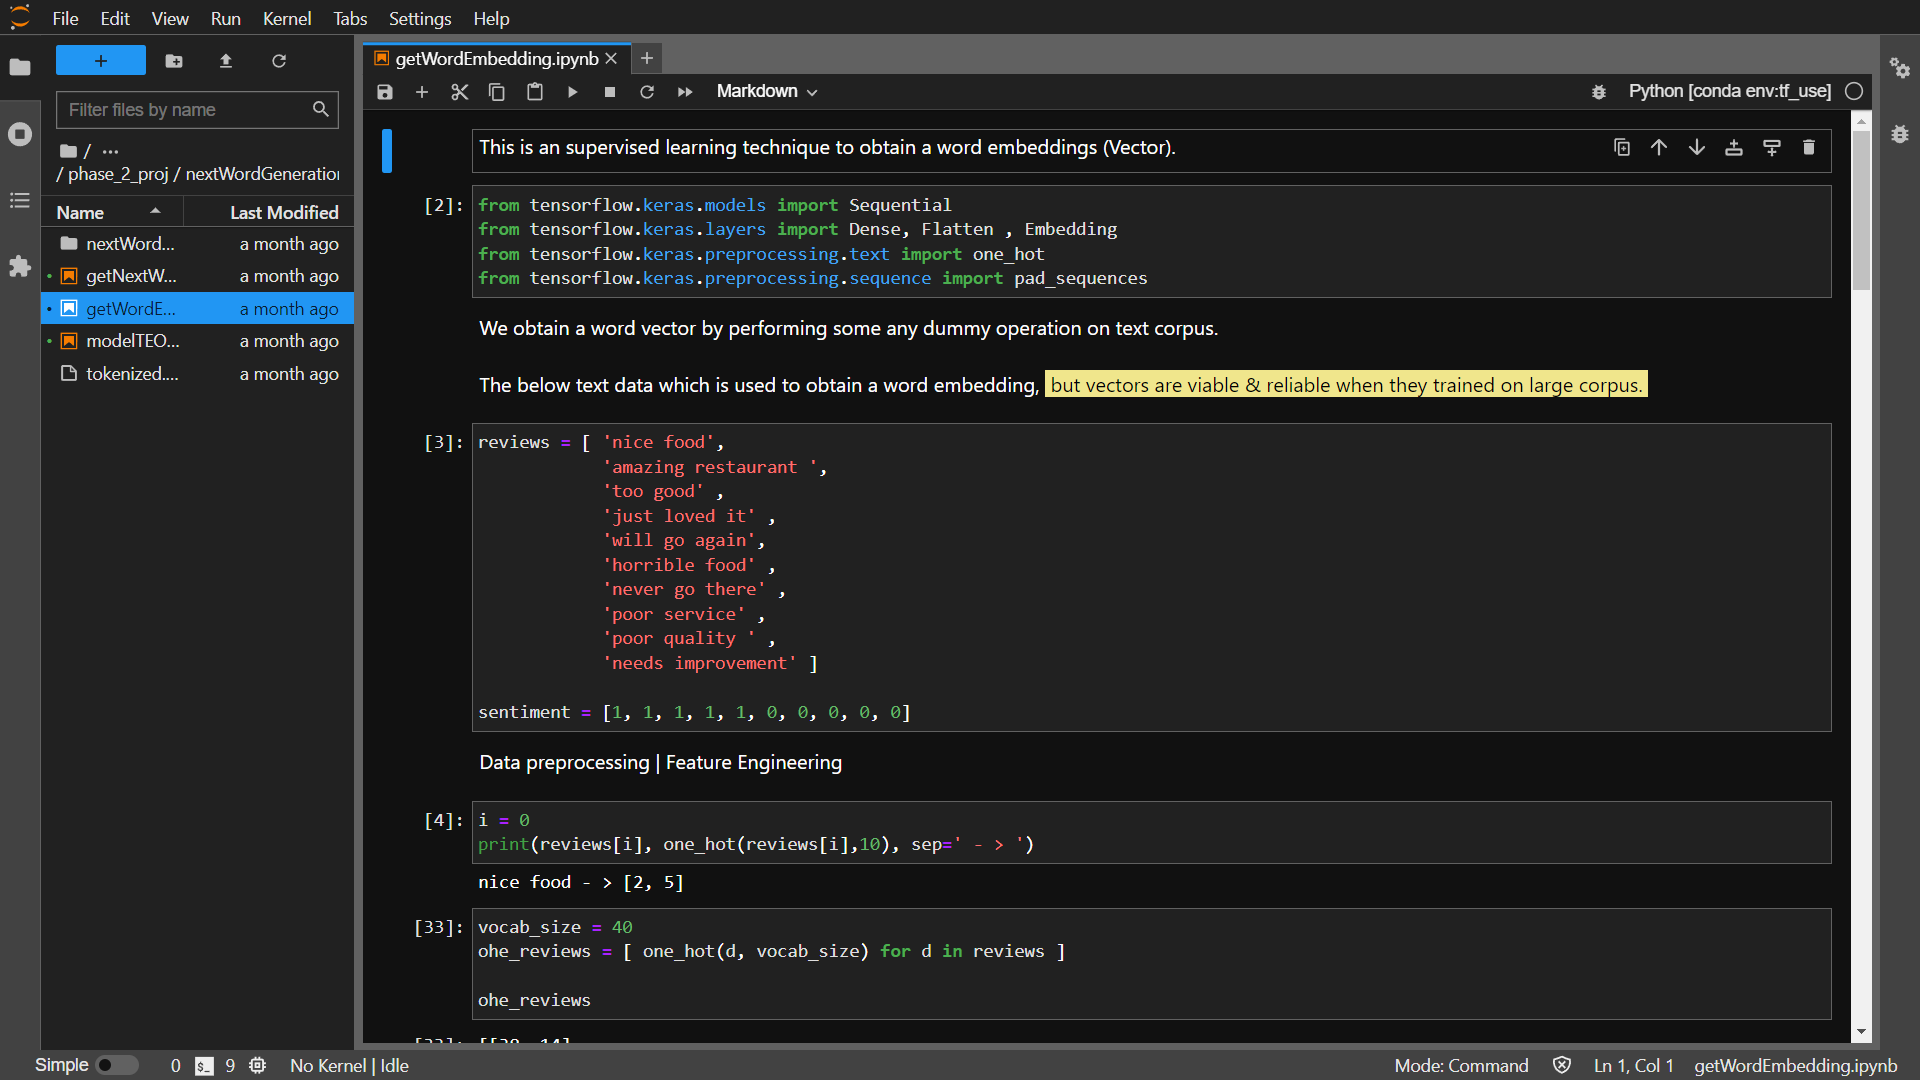Click into the vocab_size code cell
1920x1080 pixels.
click(1151, 963)
